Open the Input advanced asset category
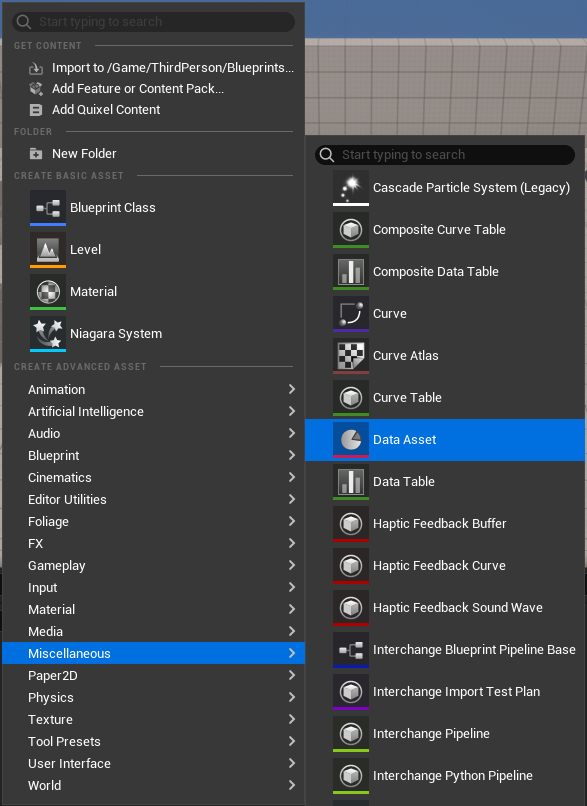Viewport: 587px width, 806px height. tap(153, 588)
